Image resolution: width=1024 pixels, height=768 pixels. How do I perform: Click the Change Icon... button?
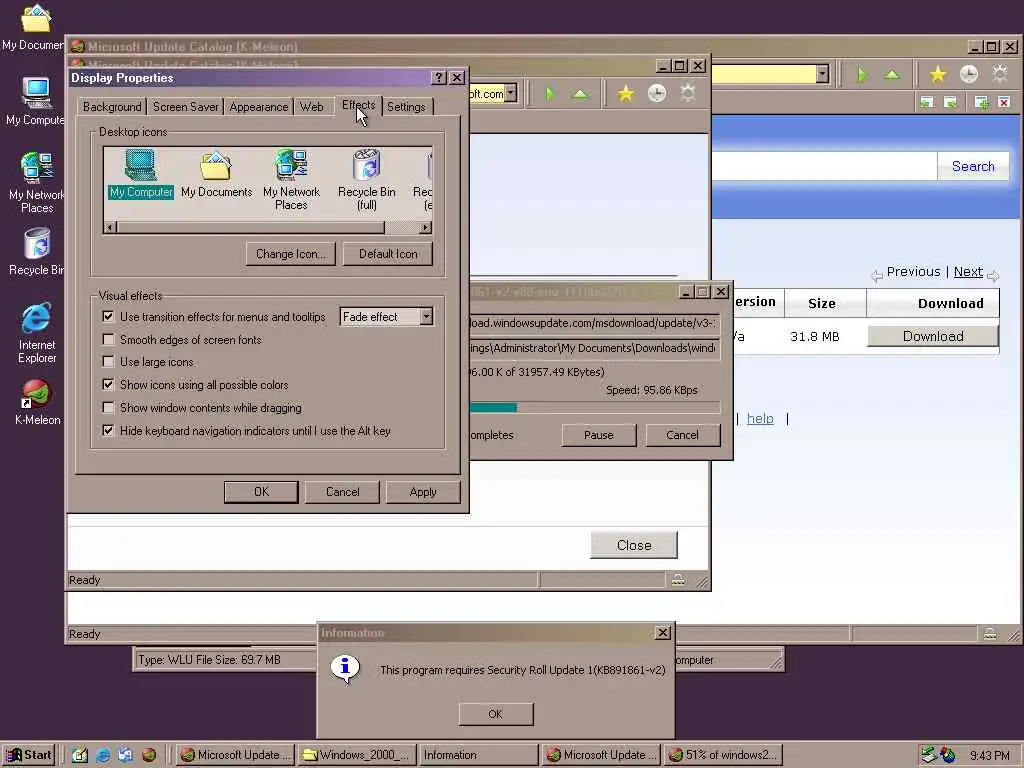[x=291, y=254]
